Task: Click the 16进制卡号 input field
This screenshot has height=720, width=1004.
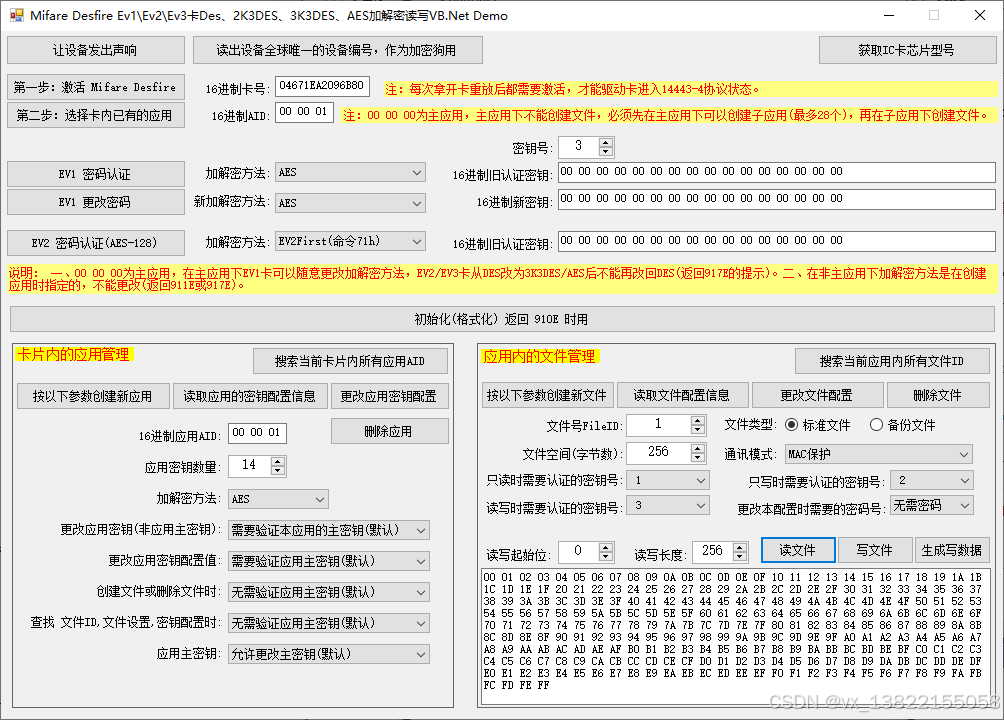Action: click(x=322, y=86)
